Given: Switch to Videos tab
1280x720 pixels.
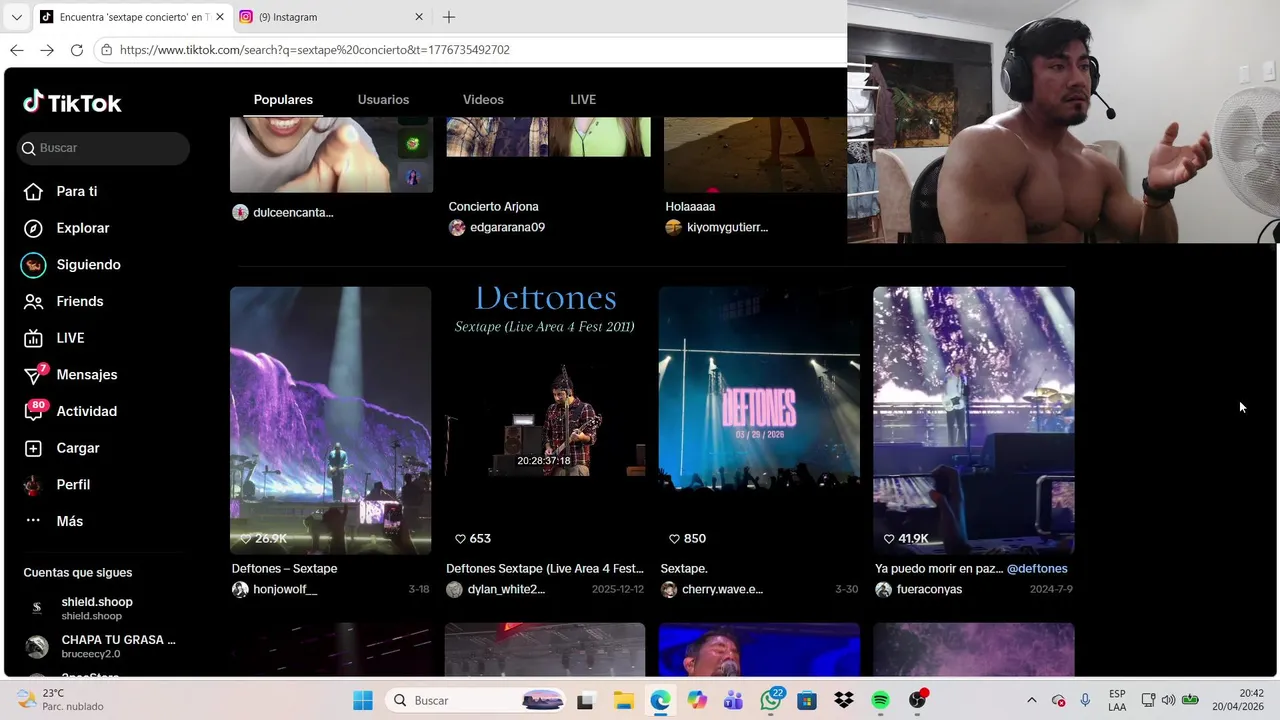Looking at the screenshot, I should (483, 100).
